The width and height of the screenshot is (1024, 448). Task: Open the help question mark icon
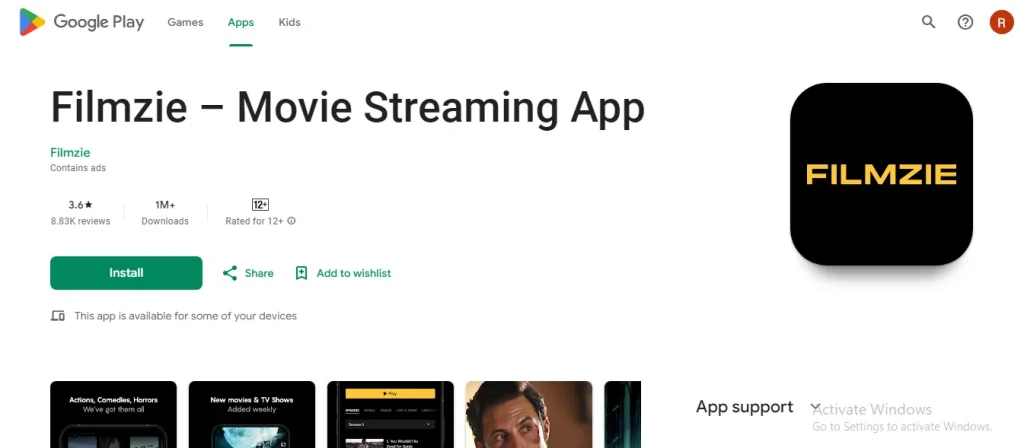coord(965,22)
